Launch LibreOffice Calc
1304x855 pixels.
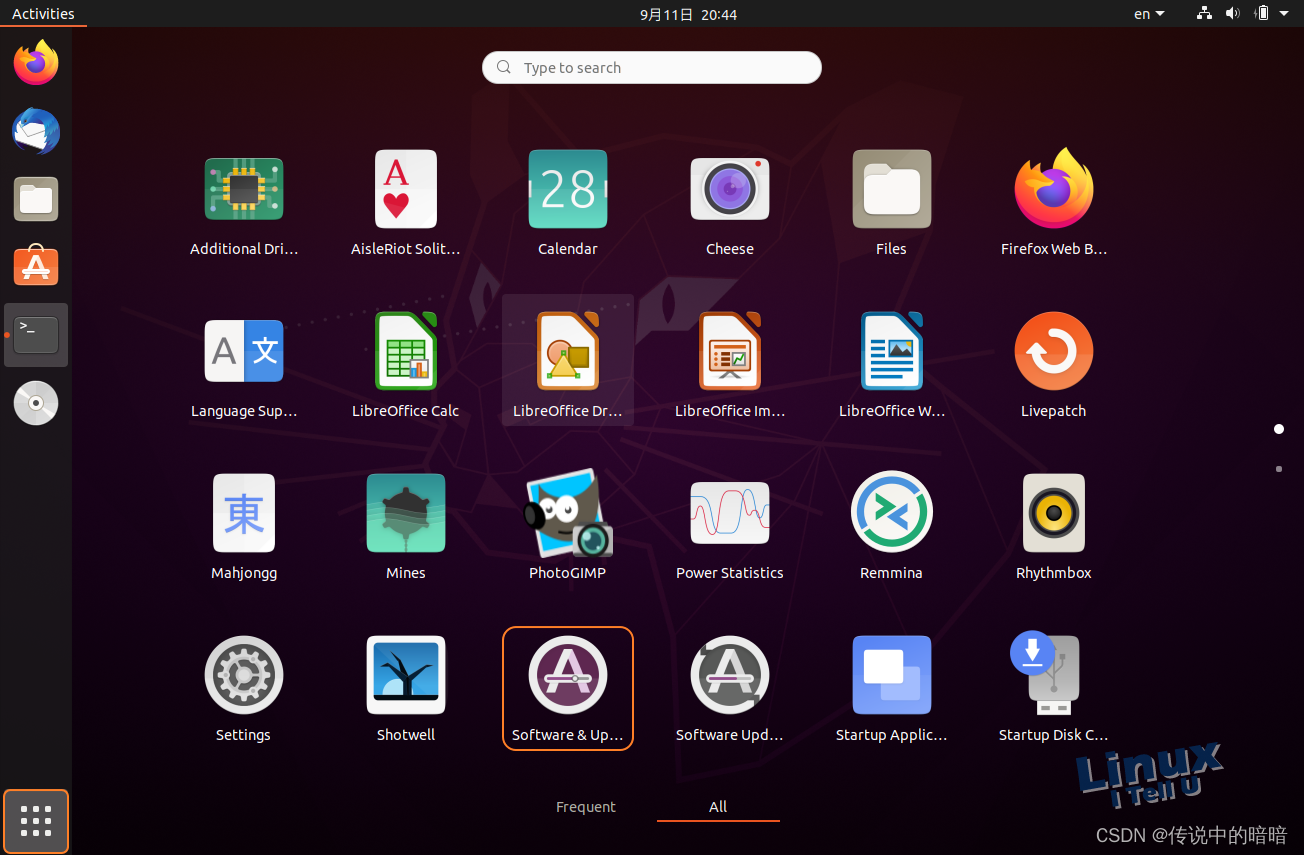click(x=405, y=366)
